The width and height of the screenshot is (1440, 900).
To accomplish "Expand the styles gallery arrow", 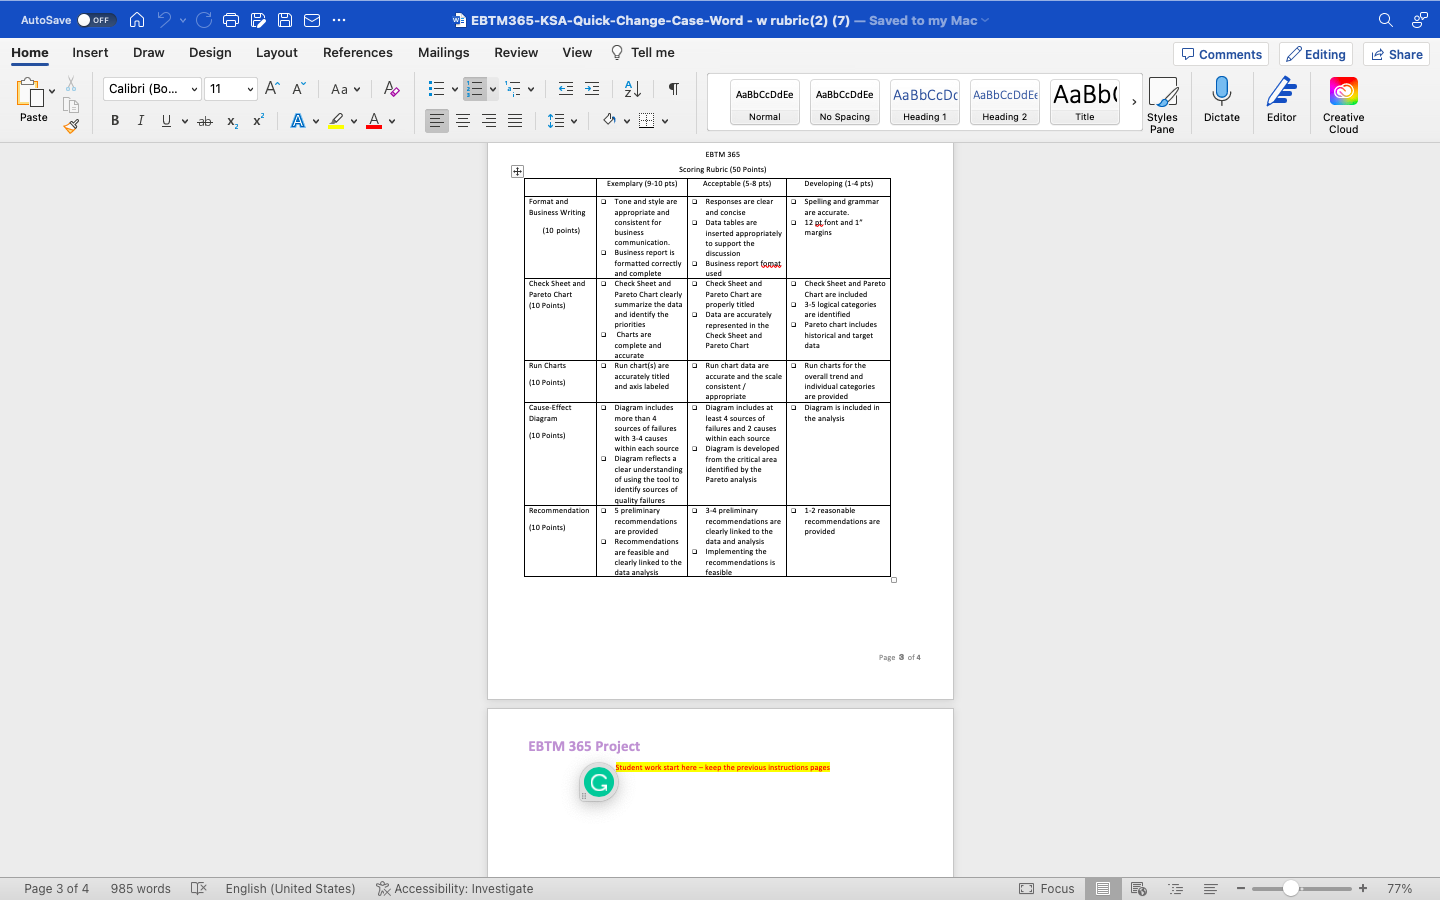I will [x=1134, y=102].
